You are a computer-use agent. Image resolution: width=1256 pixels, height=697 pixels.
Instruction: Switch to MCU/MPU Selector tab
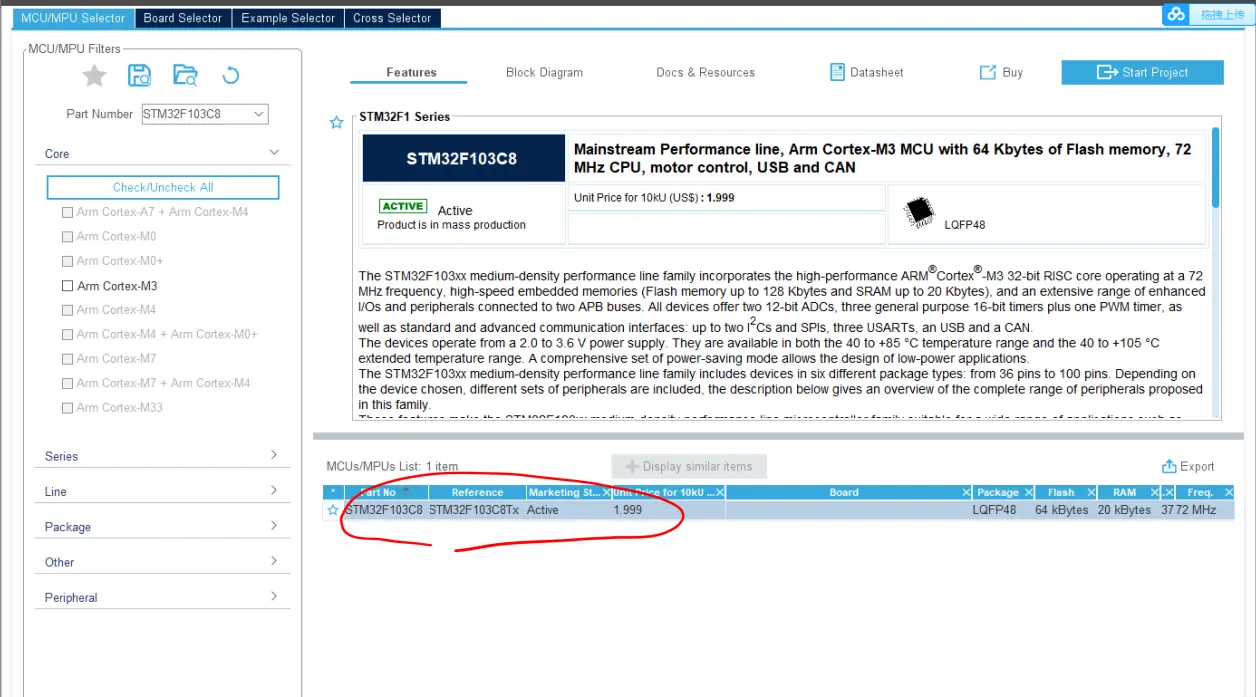point(74,18)
